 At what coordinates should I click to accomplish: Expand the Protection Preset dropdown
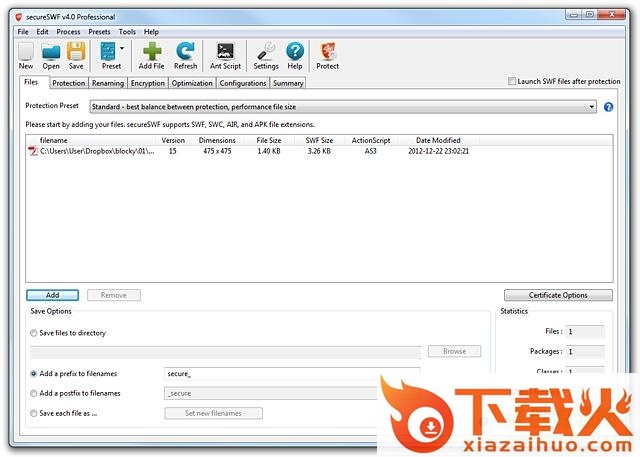click(x=591, y=106)
